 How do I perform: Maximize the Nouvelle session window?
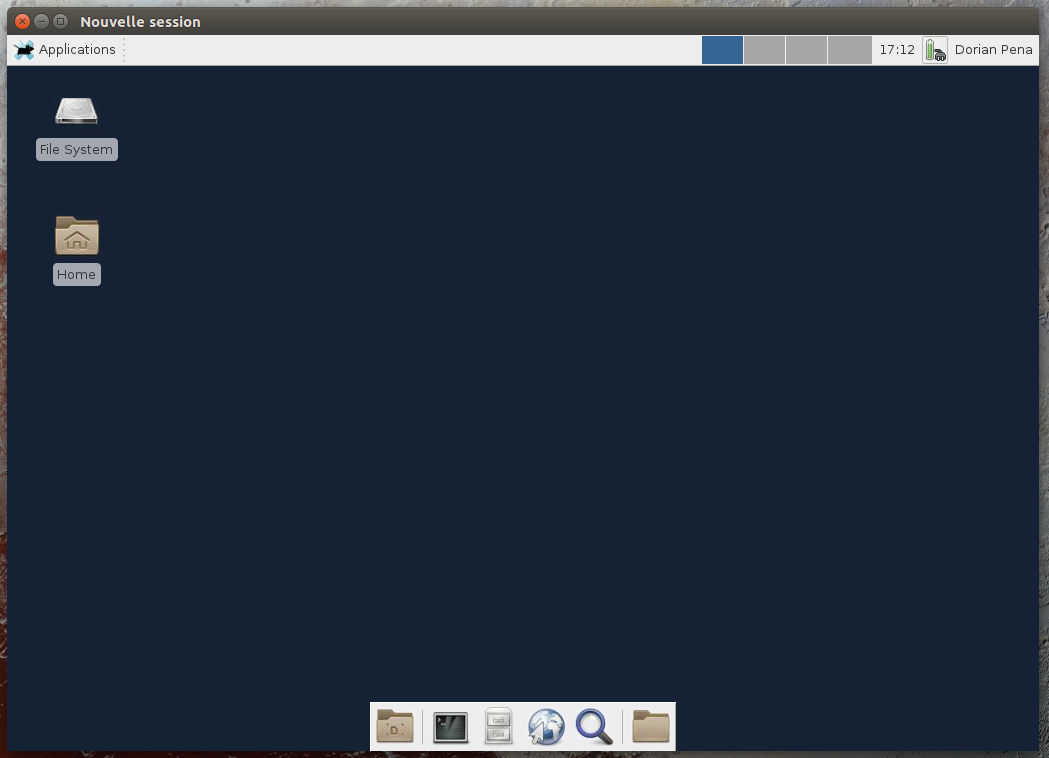(x=61, y=20)
